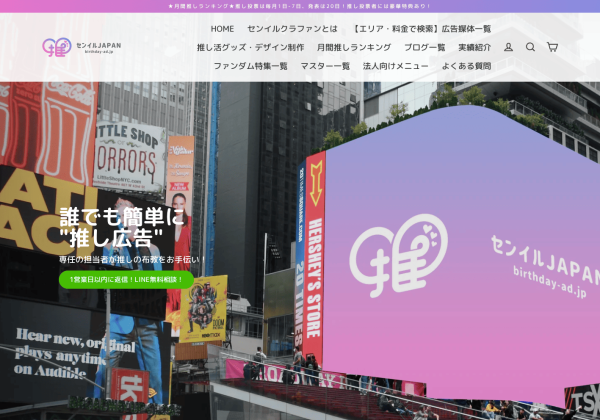Open マスター一覧 menu item
The width and height of the screenshot is (600, 420).
325,66
